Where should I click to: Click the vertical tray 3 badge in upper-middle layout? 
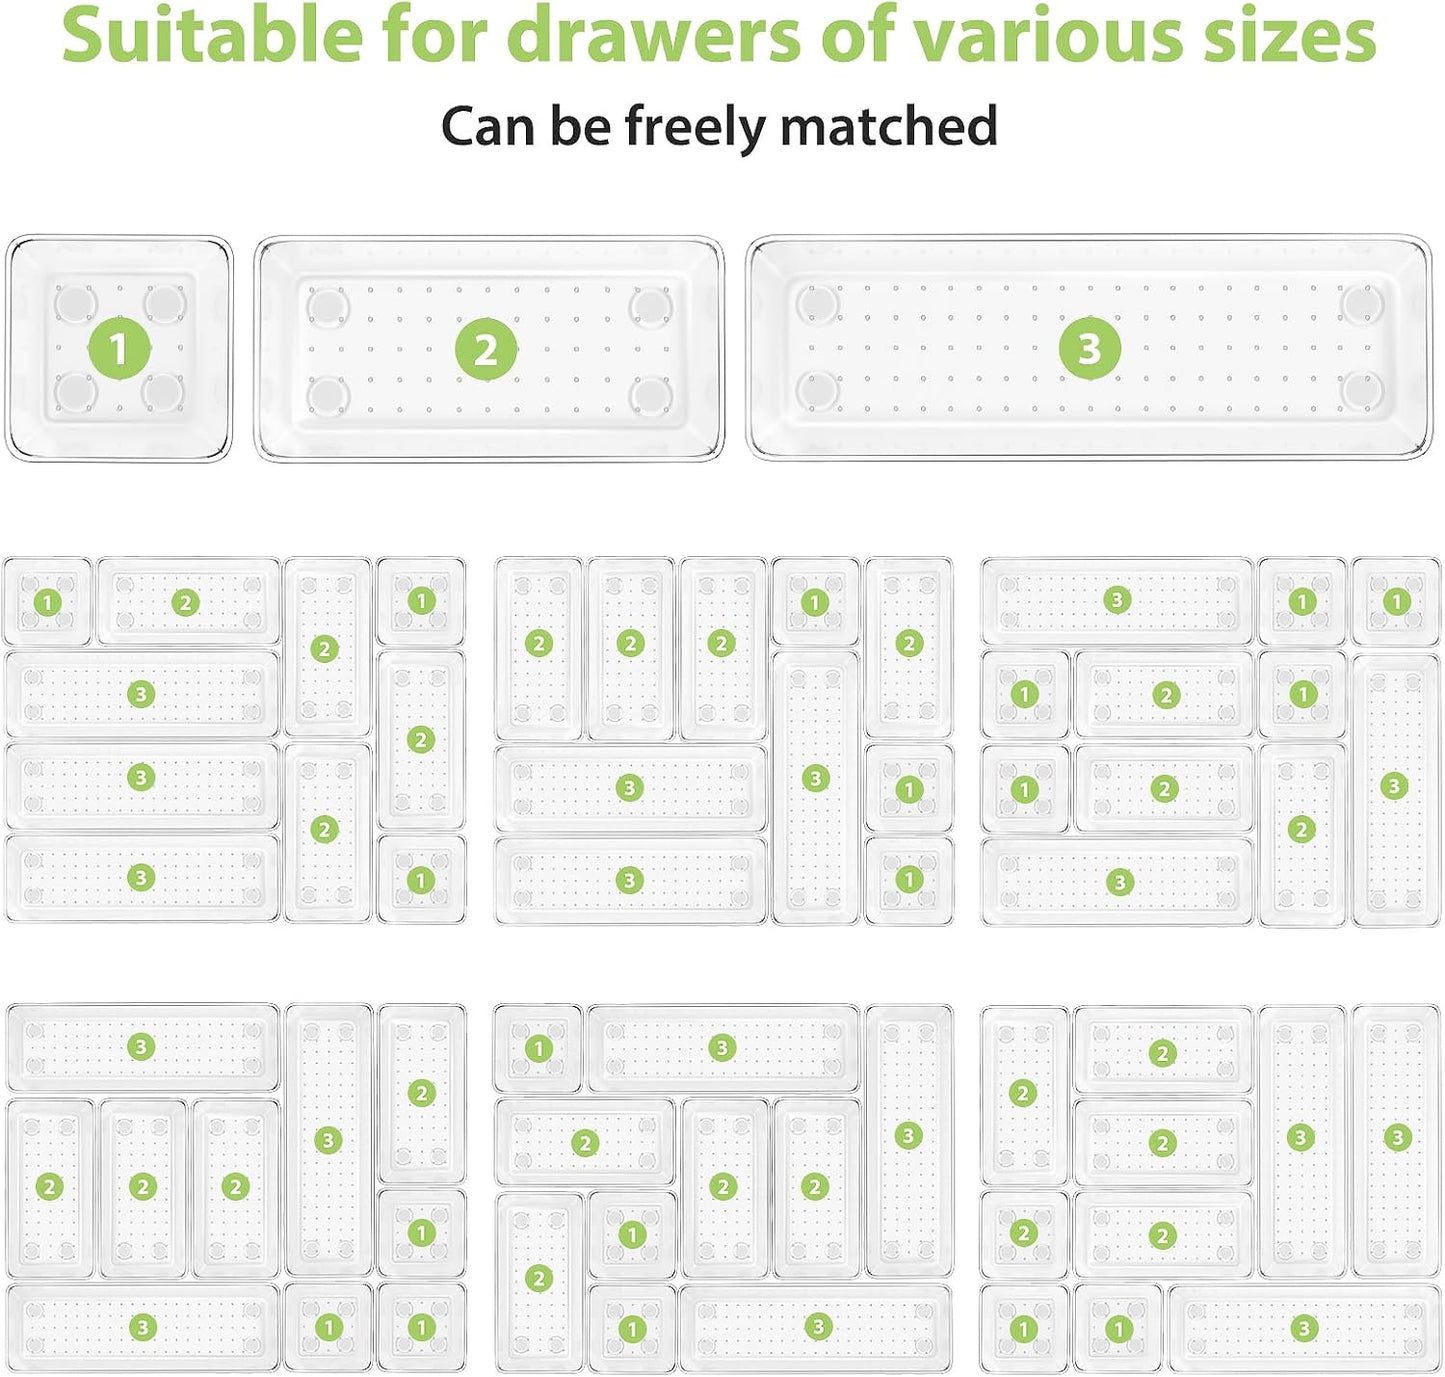tap(816, 778)
